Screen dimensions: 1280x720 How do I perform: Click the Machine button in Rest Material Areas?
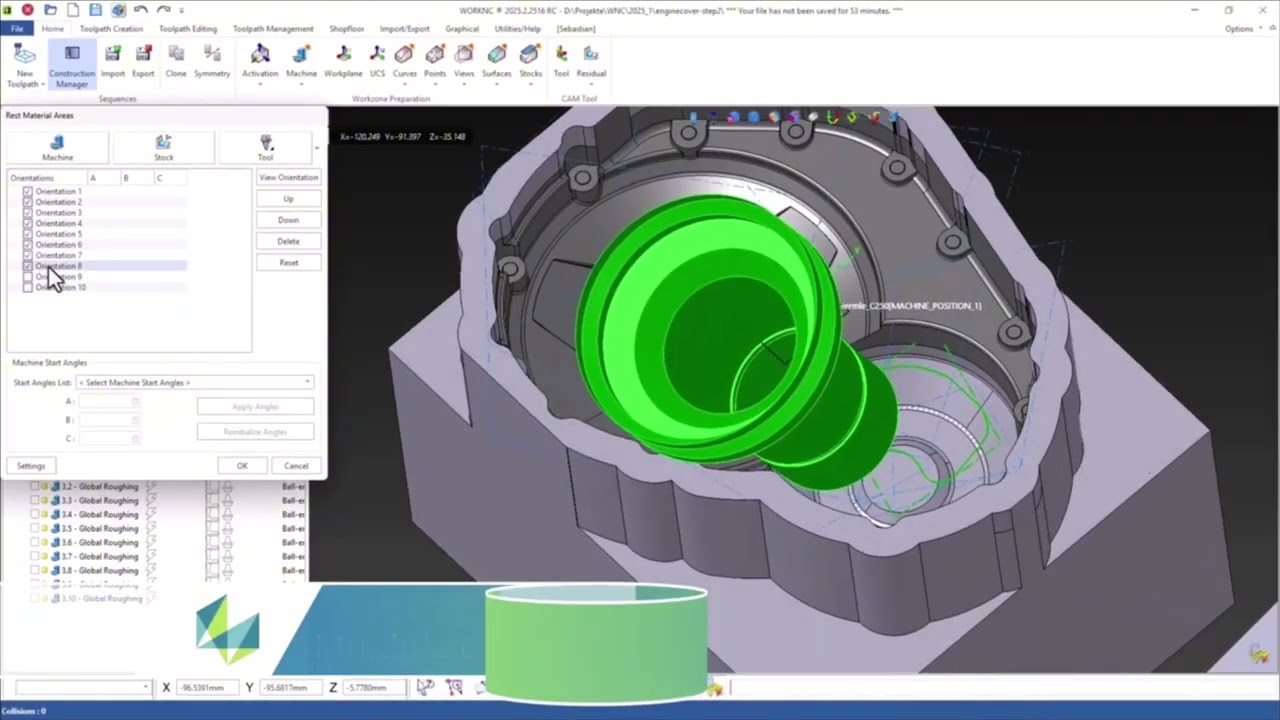58,148
